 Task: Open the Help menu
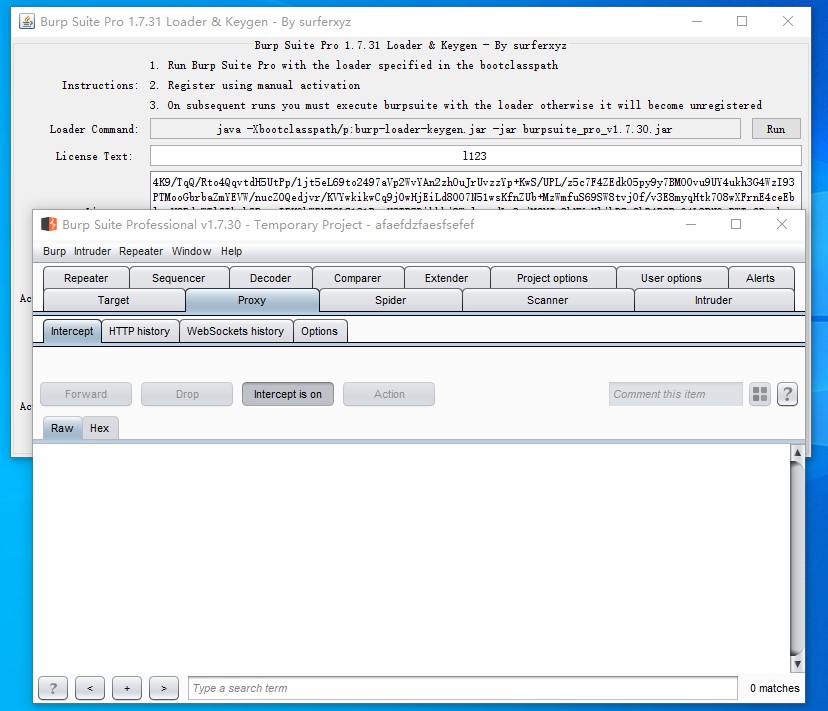point(231,251)
